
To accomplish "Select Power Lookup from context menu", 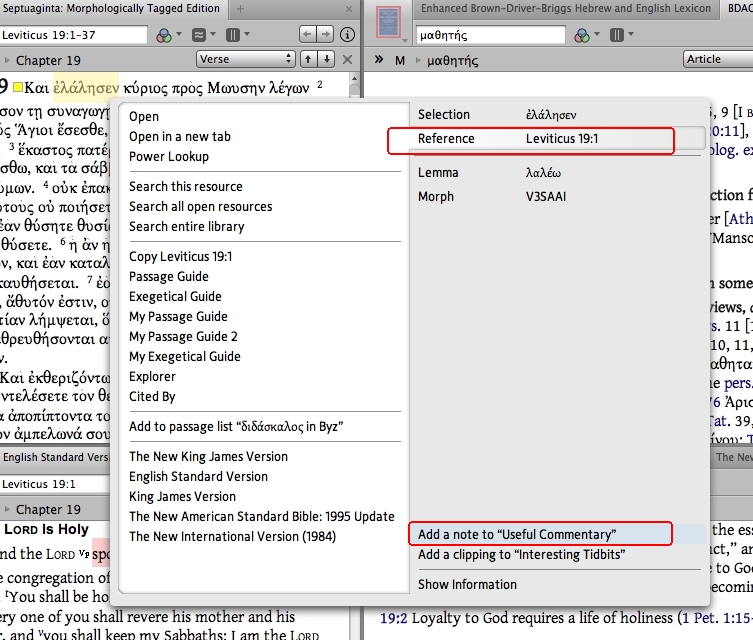I will coord(169,157).
